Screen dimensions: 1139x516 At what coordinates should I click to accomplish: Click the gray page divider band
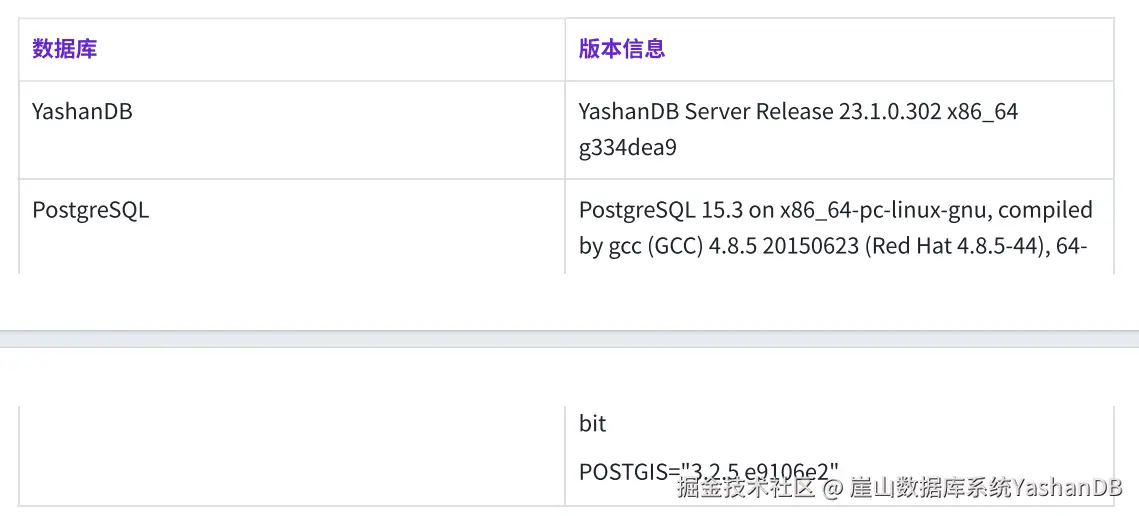pyautogui.click(x=570, y=339)
